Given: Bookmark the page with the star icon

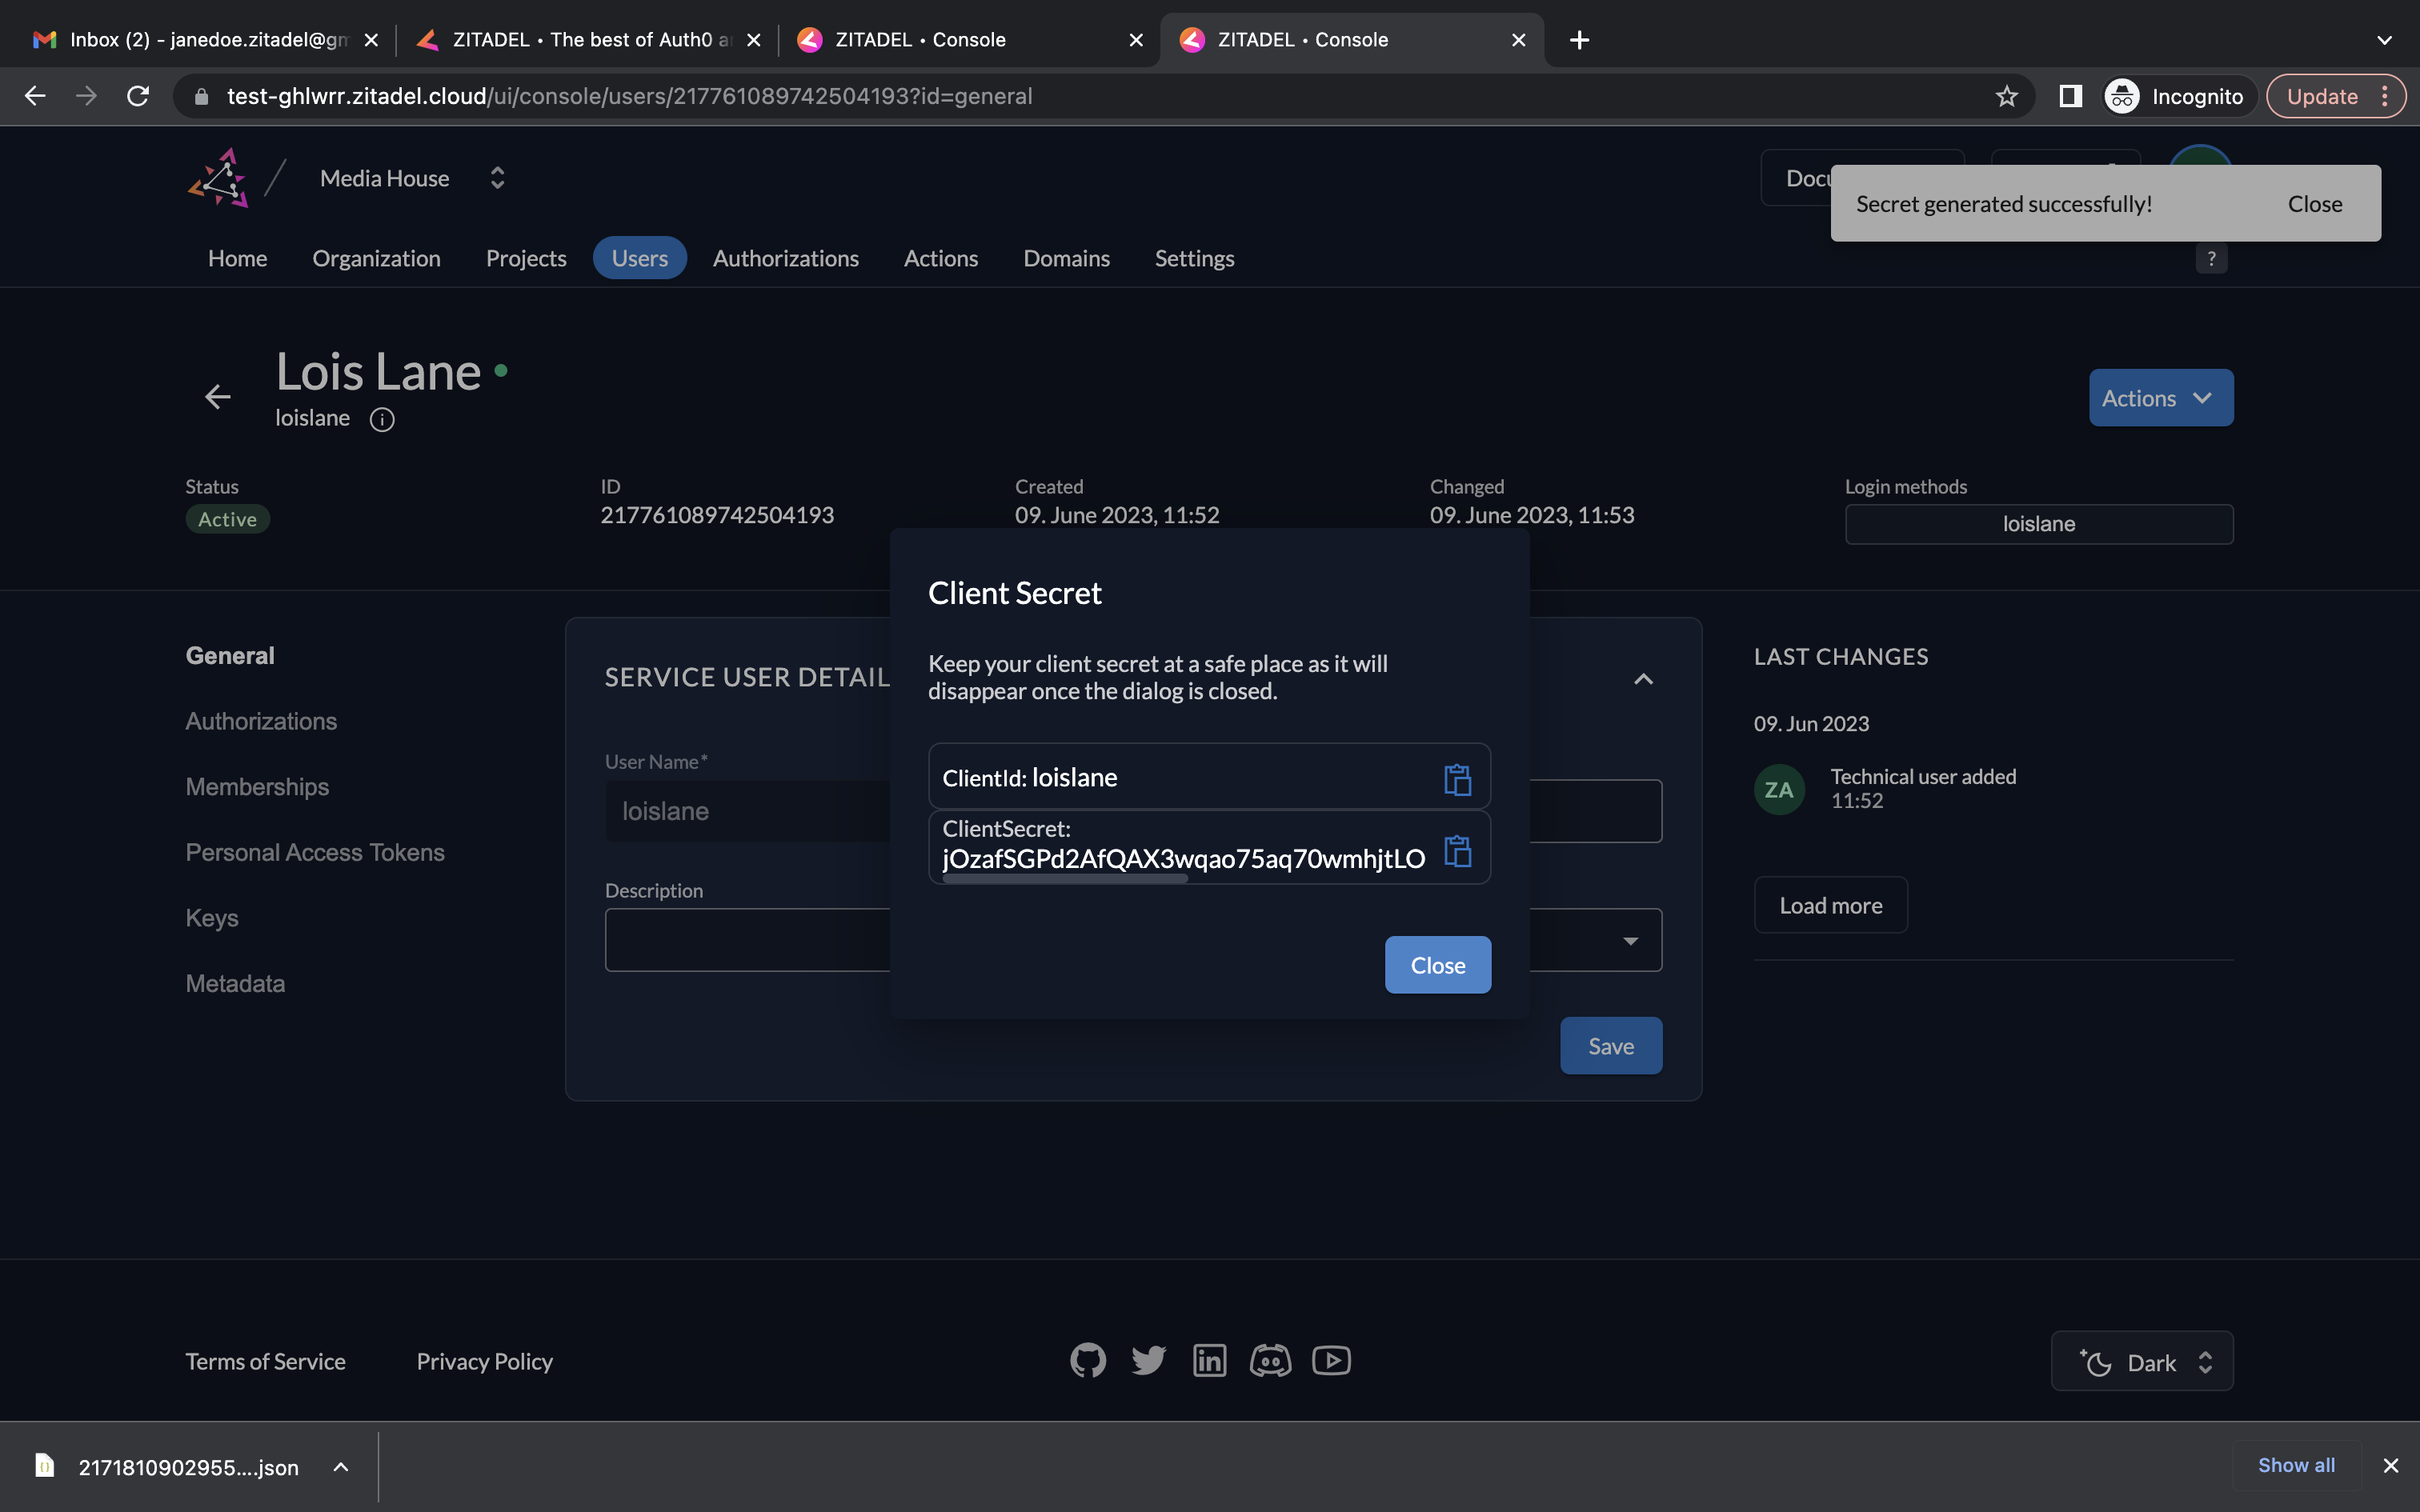Looking at the screenshot, I should (2006, 96).
